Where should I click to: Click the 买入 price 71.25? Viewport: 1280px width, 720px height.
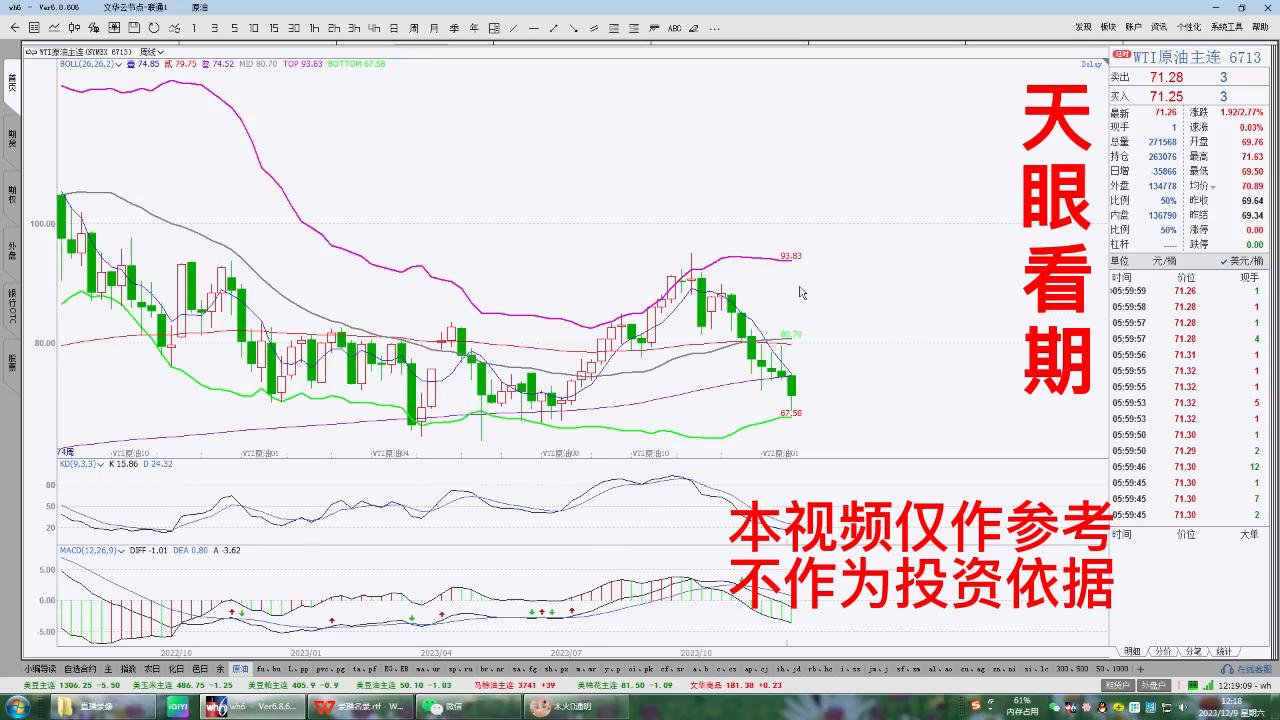[x=1166, y=96]
